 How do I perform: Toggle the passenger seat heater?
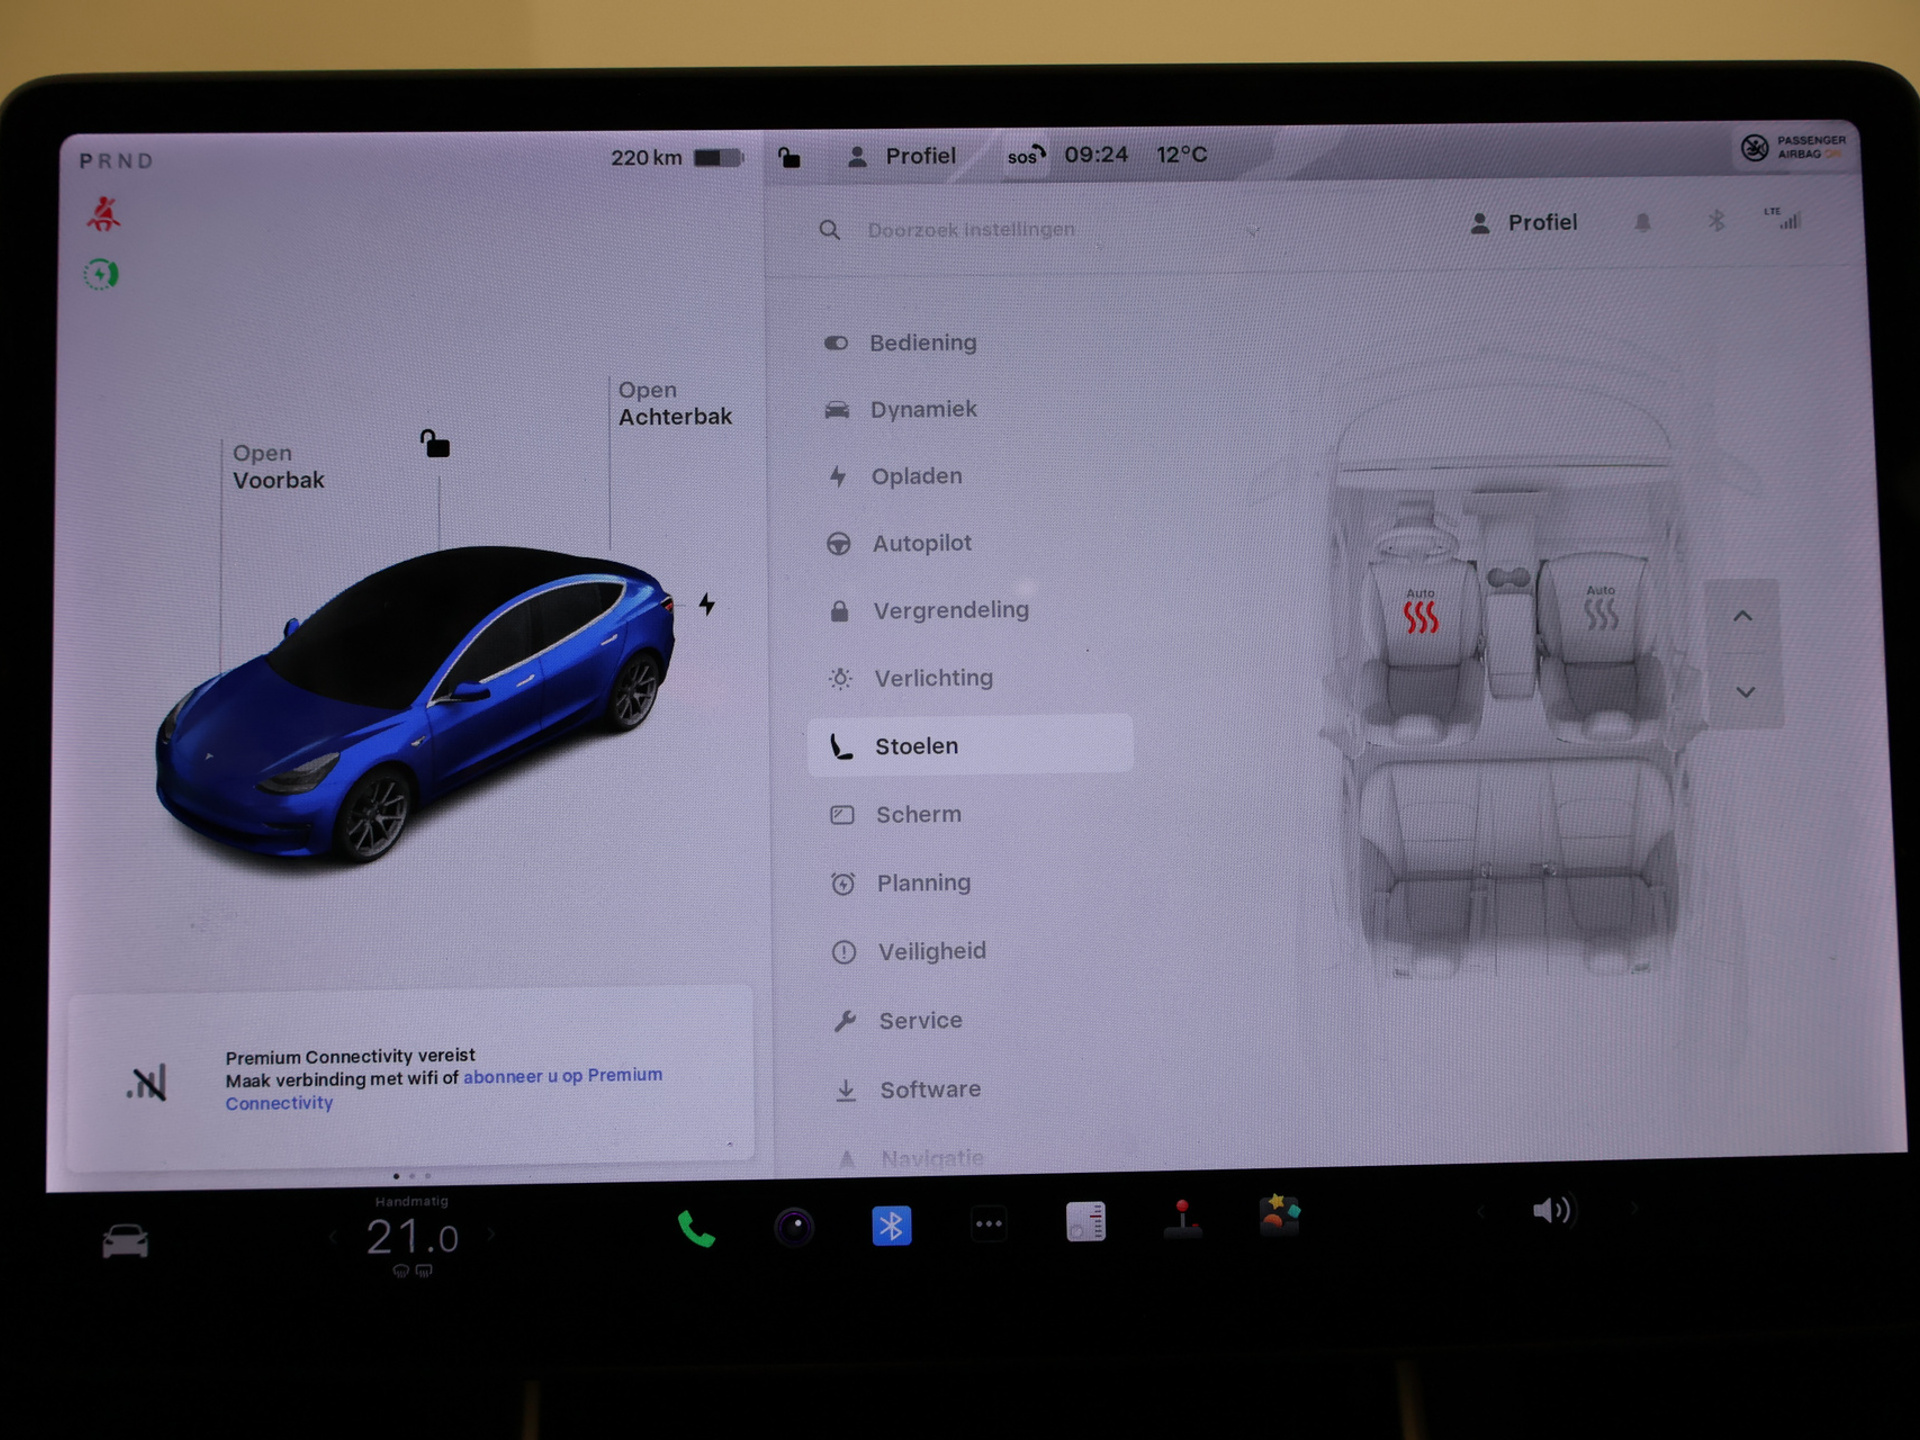(x=1600, y=612)
